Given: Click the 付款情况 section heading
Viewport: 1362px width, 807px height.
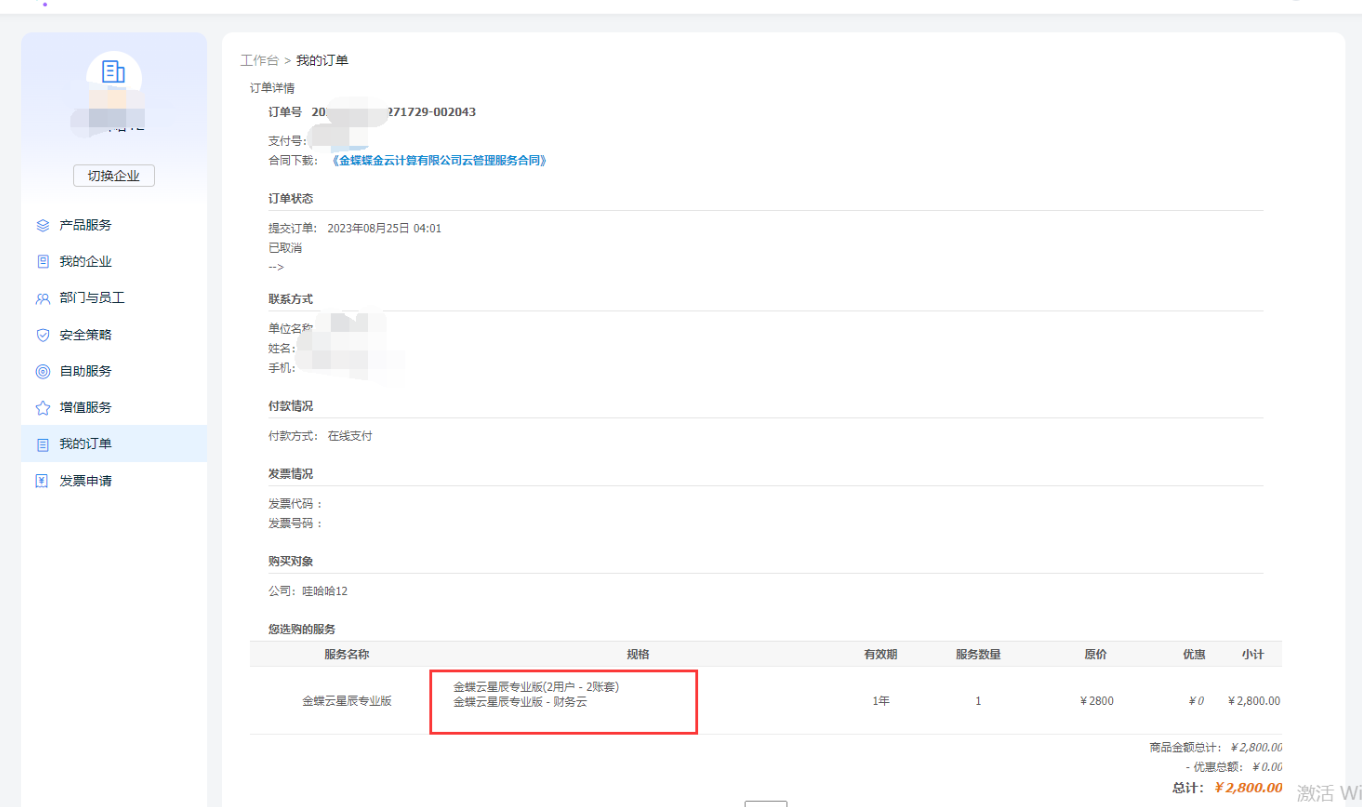Looking at the screenshot, I should click(x=290, y=406).
